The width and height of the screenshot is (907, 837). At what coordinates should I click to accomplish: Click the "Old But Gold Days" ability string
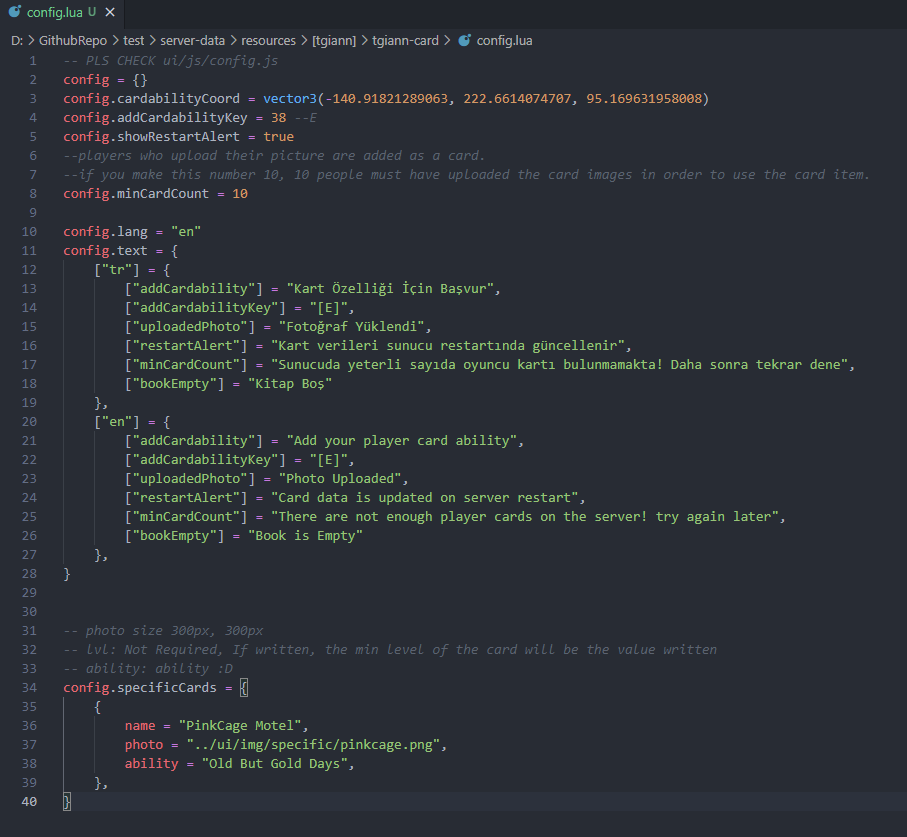pos(278,763)
